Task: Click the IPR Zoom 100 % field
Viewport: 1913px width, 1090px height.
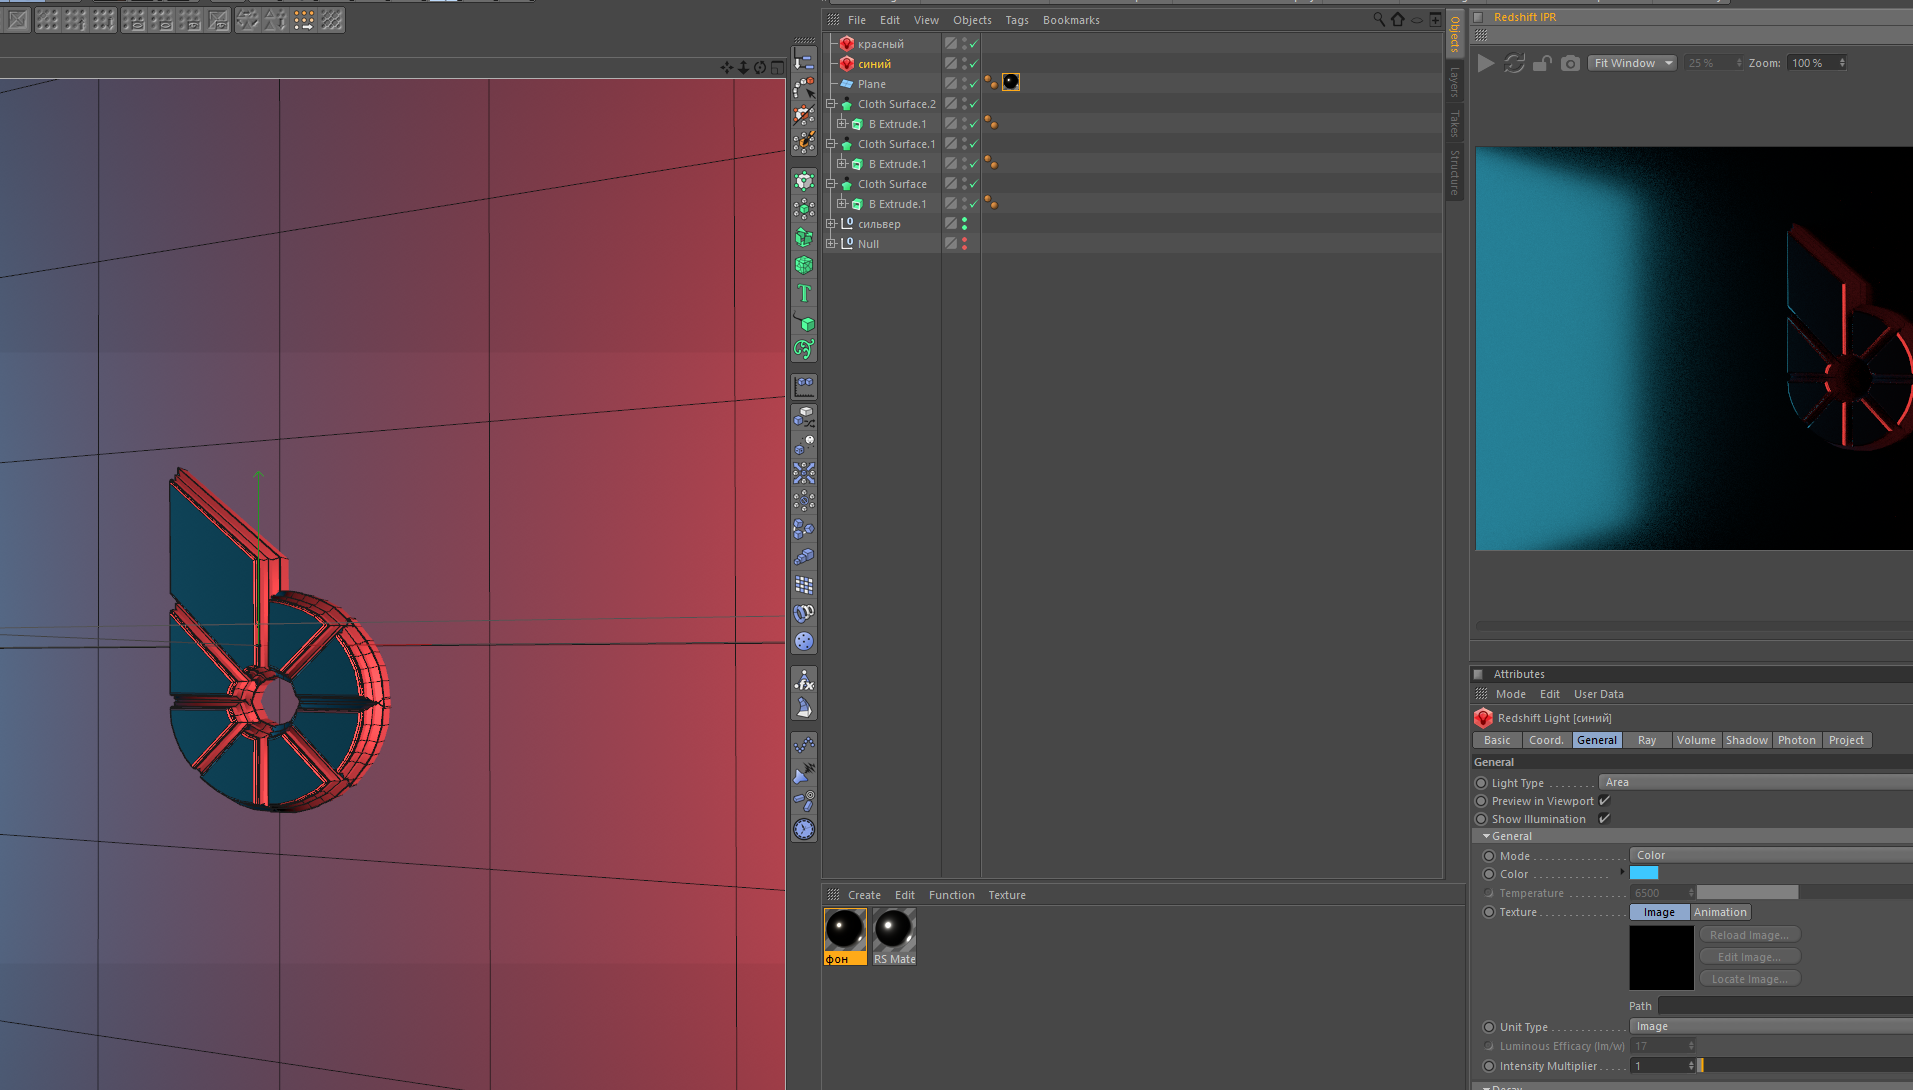Action: [x=1817, y=63]
